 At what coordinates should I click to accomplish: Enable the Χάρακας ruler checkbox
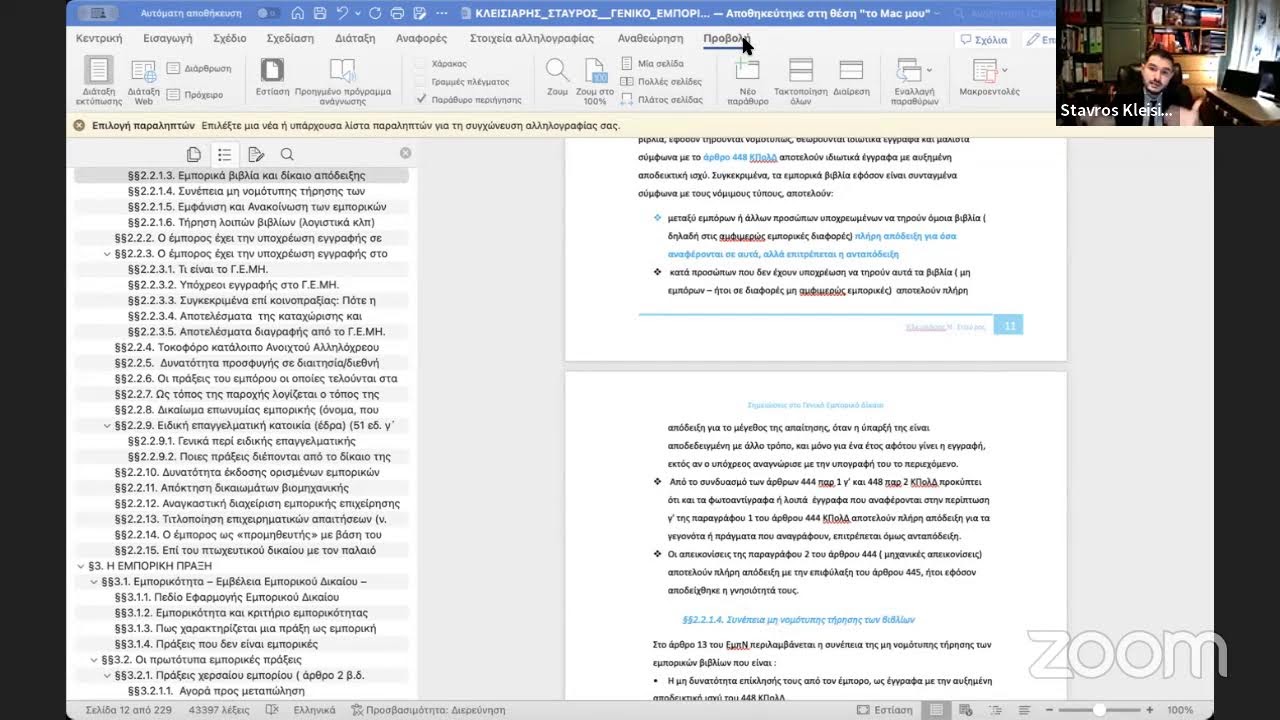point(422,63)
